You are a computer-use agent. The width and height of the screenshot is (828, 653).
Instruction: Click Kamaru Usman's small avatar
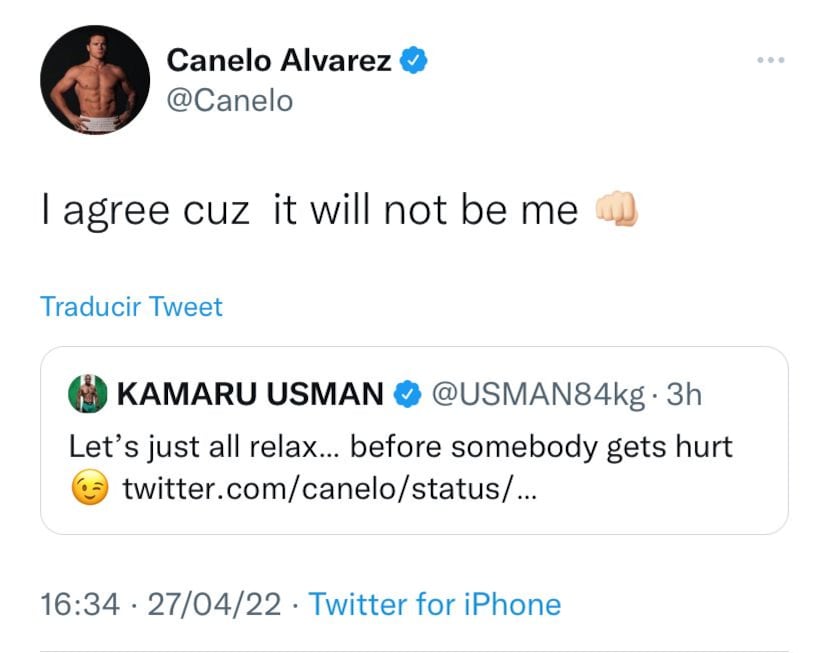click(x=87, y=394)
